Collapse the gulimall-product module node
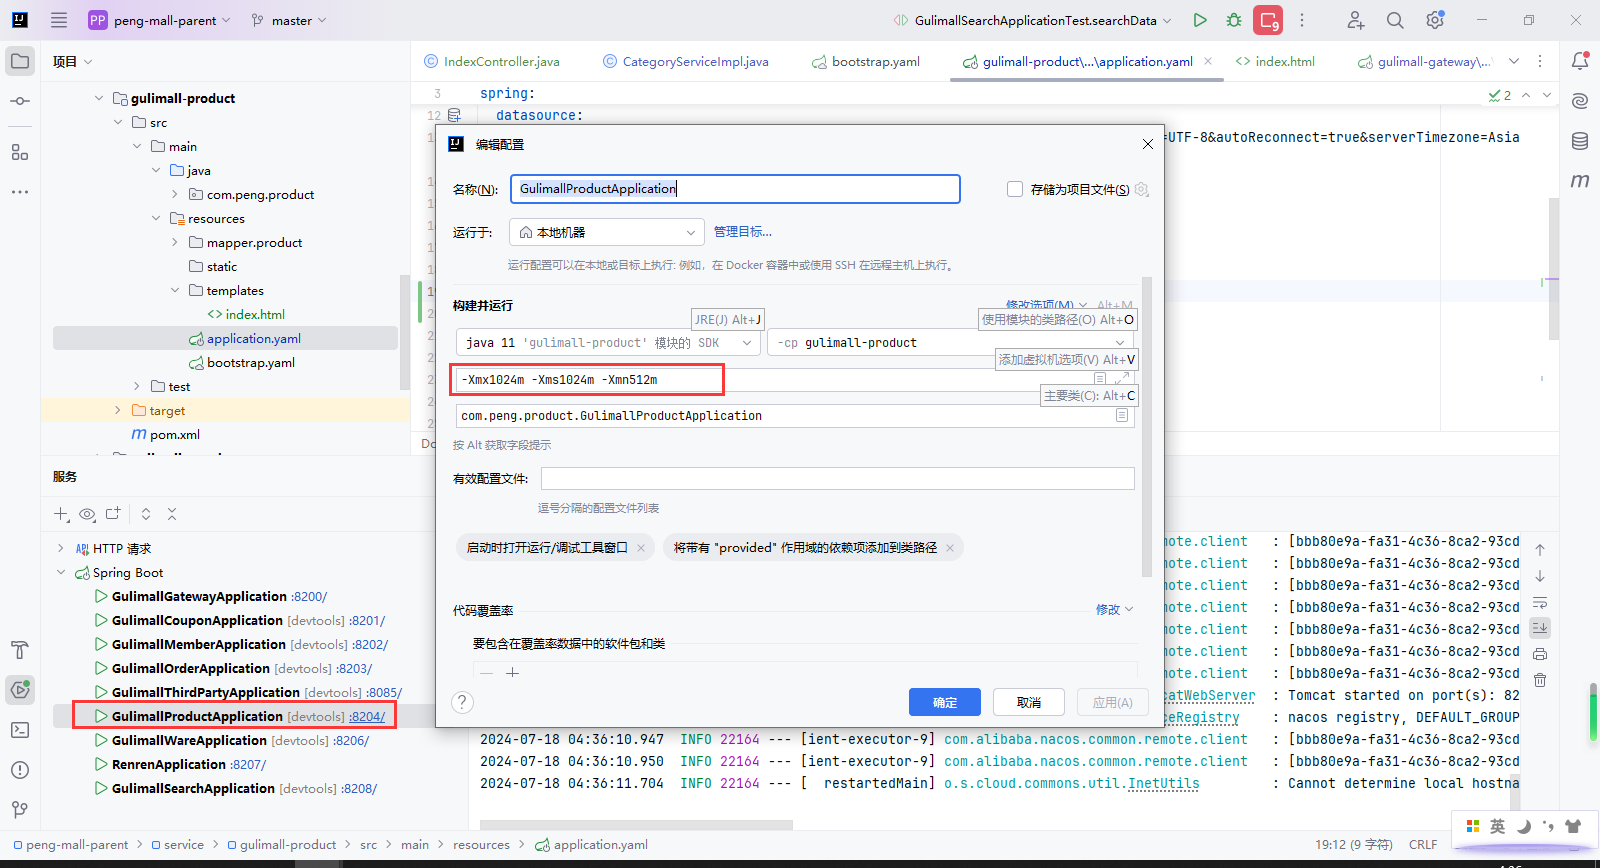The width and height of the screenshot is (1600, 868). (99, 98)
